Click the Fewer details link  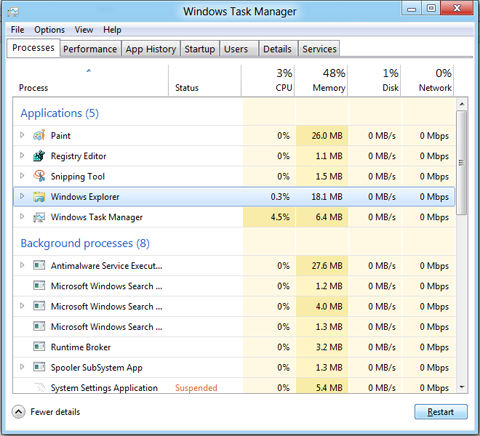click(55, 412)
